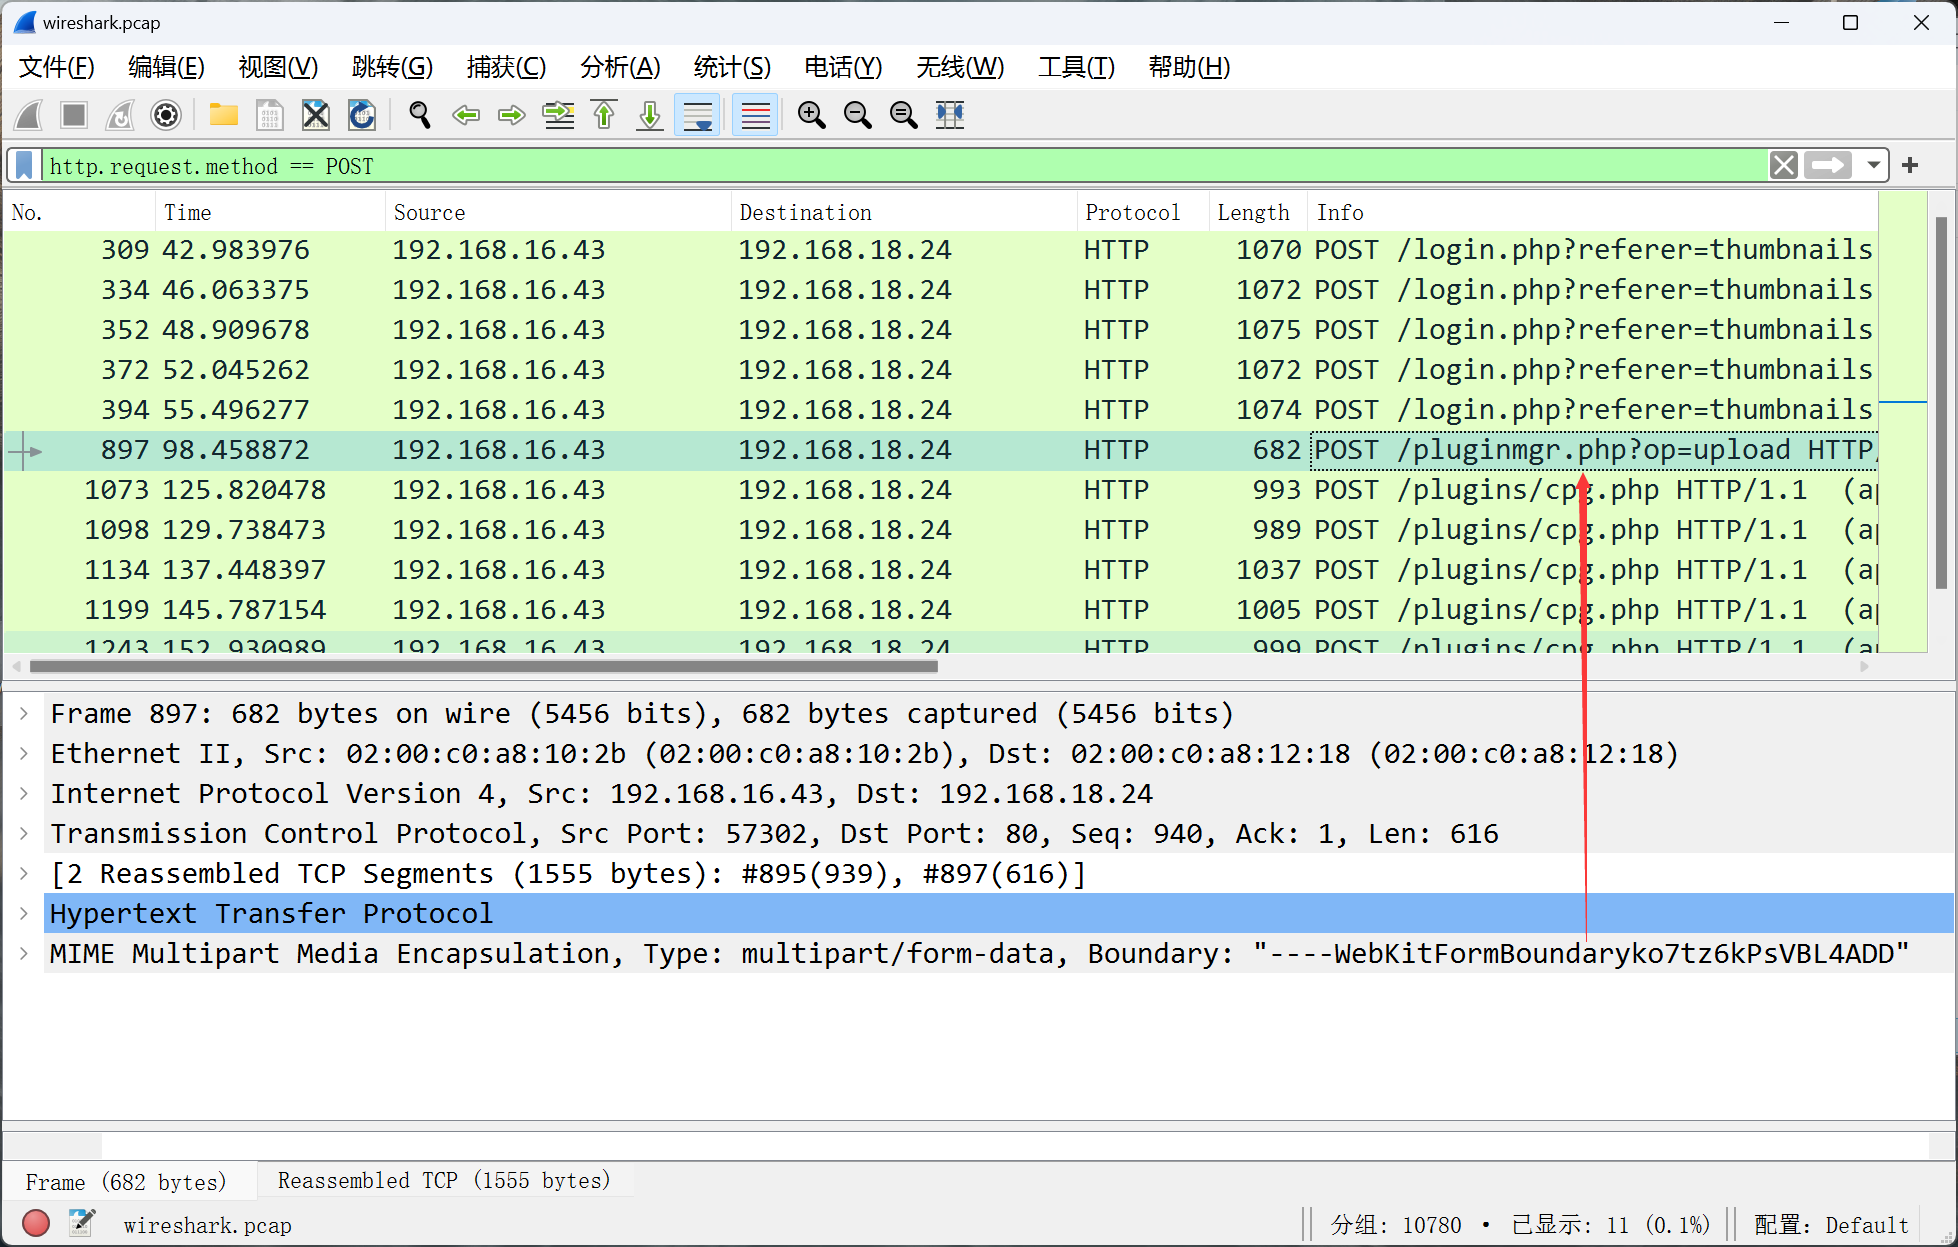Reload the capture file
The width and height of the screenshot is (1958, 1247).
pyautogui.click(x=361, y=115)
